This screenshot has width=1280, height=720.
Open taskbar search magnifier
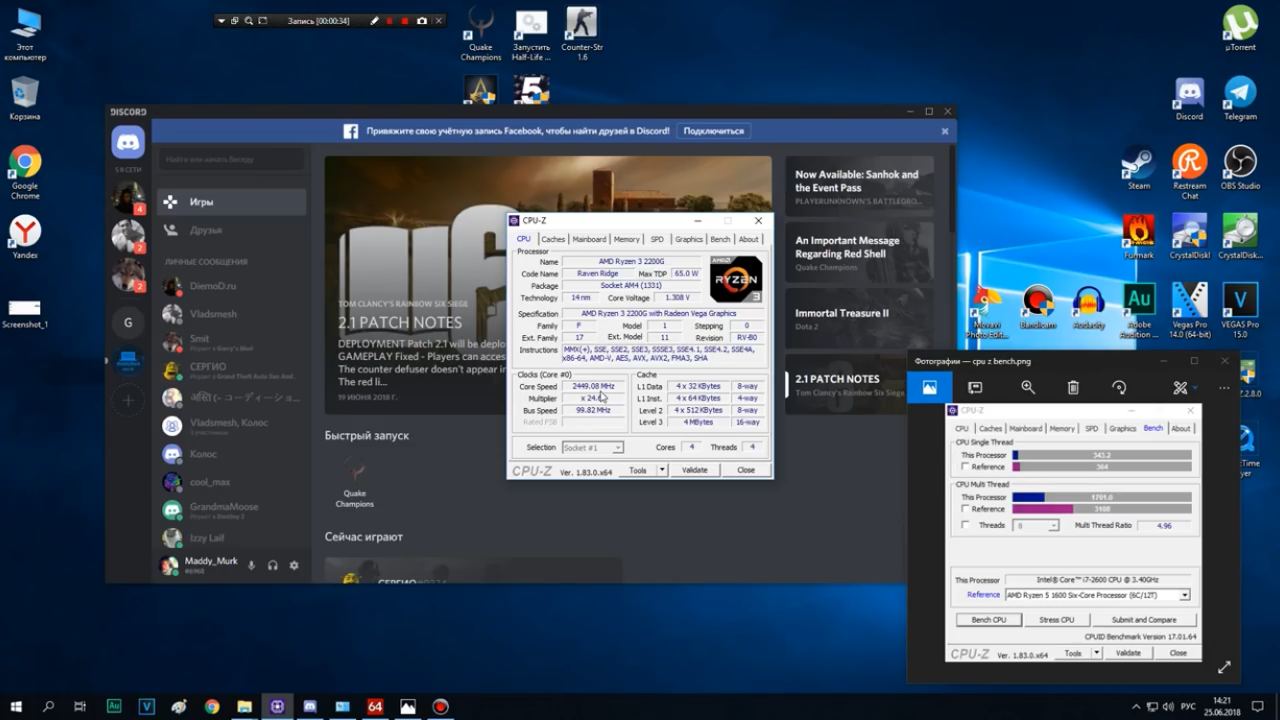48,706
